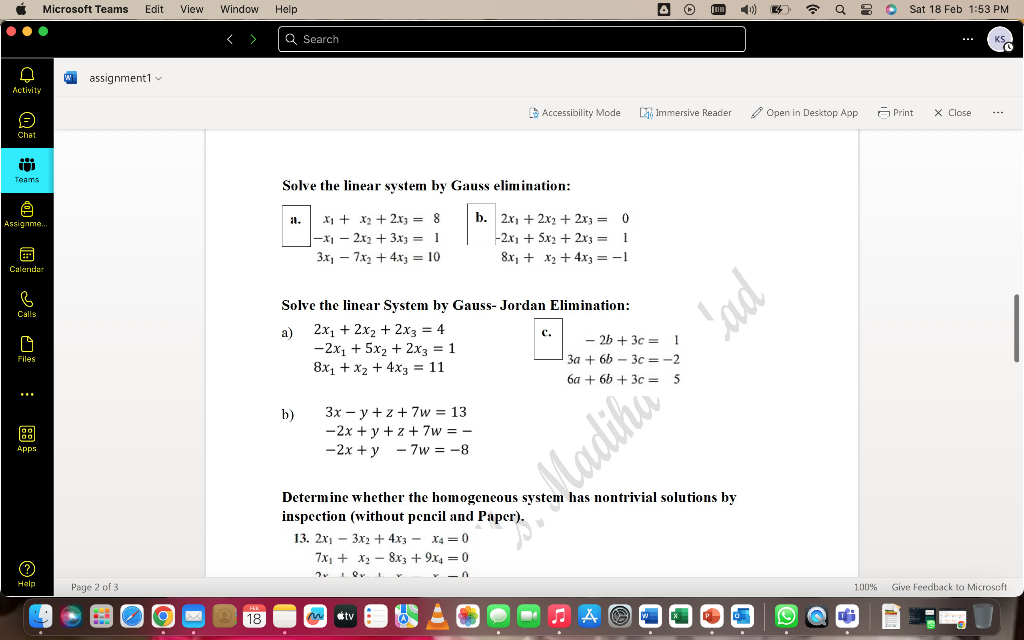Open the Window menu
The height and width of the screenshot is (640, 1024).
[x=239, y=9]
